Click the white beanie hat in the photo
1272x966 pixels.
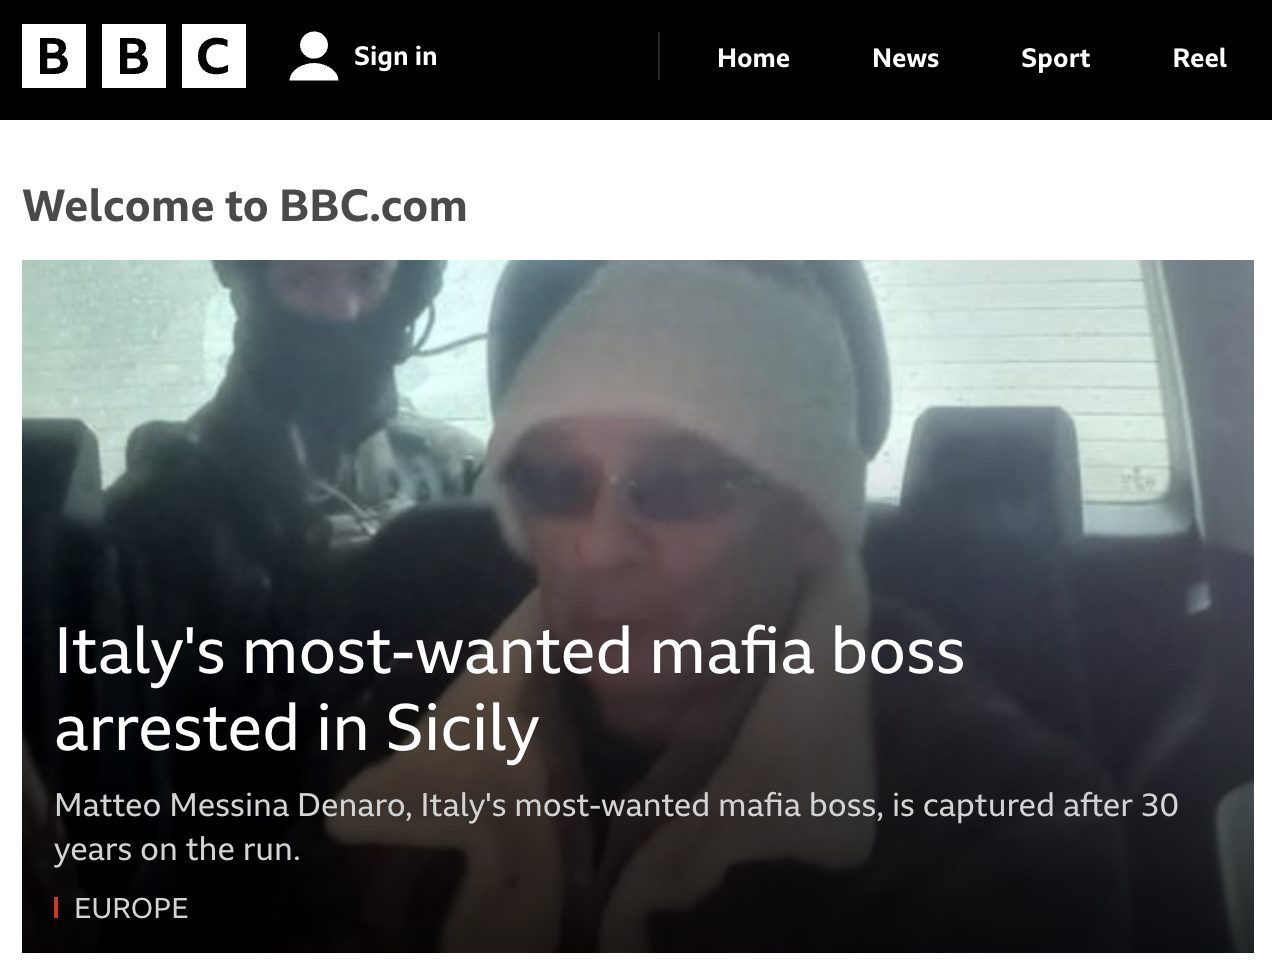[680, 370]
